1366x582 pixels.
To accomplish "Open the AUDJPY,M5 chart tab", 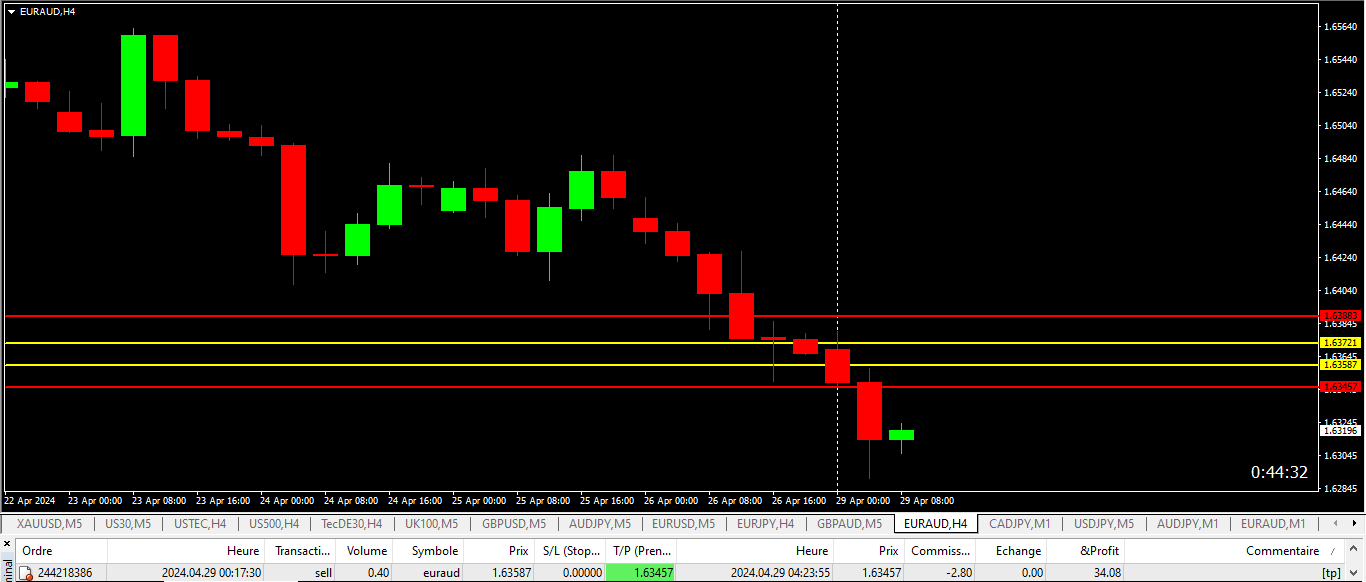I will point(599,523).
